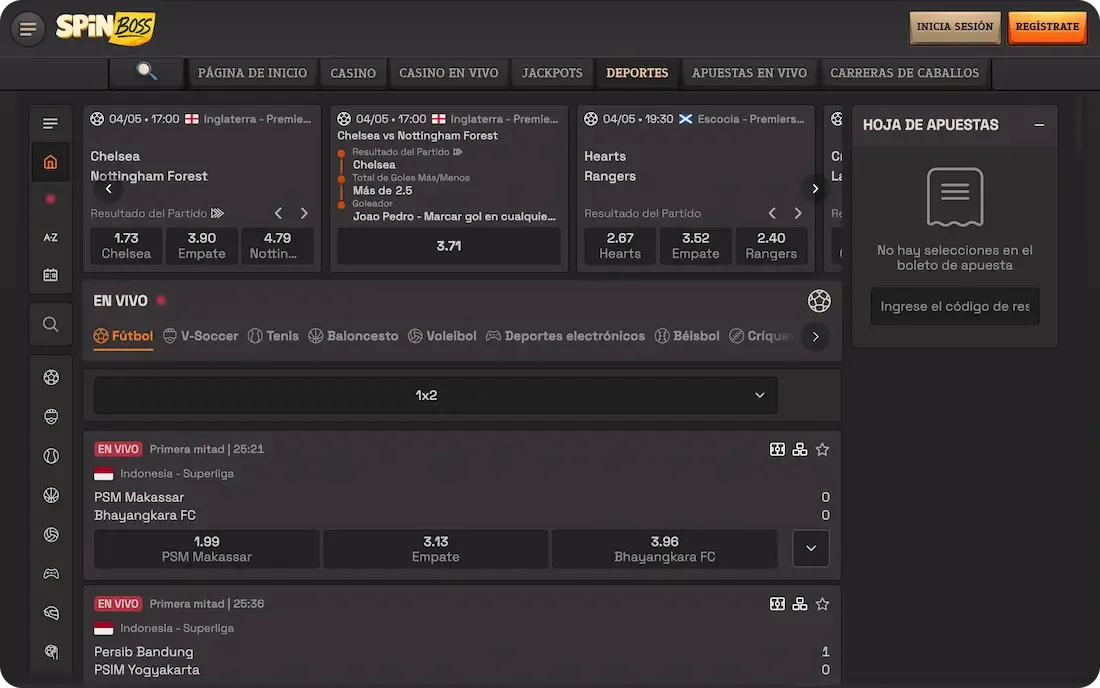
Task: Open match stats icon for Persib Bandung
Action: (777, 604)
